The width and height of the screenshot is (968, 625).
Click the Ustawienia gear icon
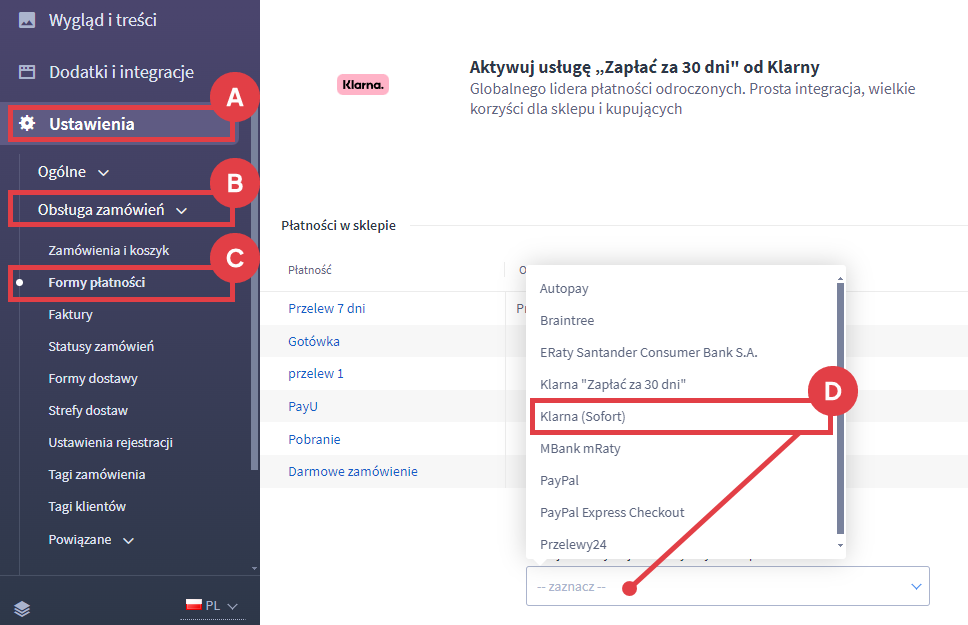[27, 124]
